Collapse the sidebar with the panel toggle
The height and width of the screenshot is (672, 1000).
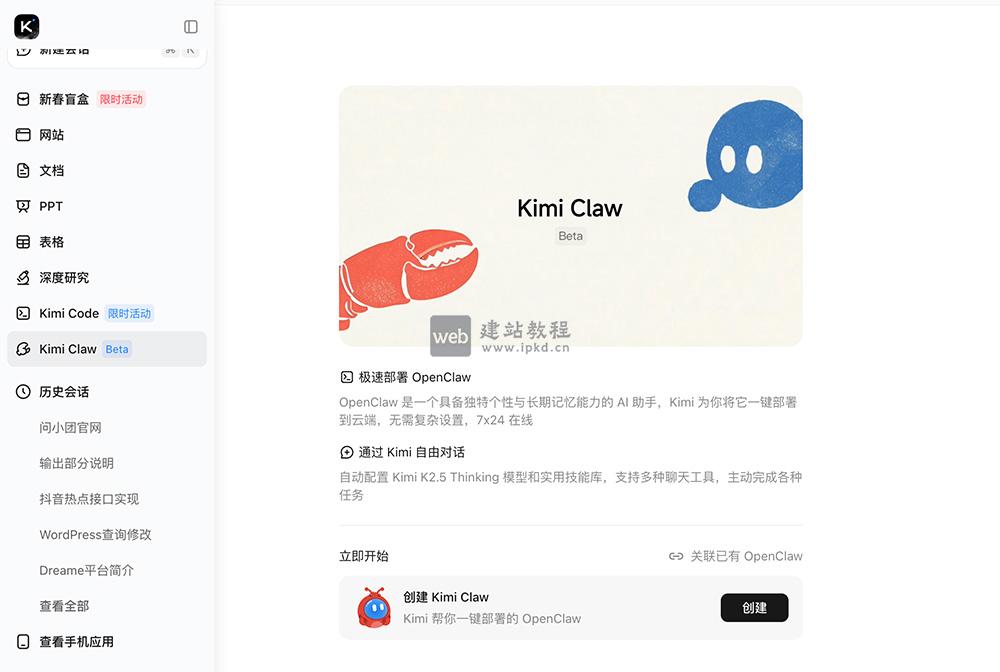click(190, 27)
